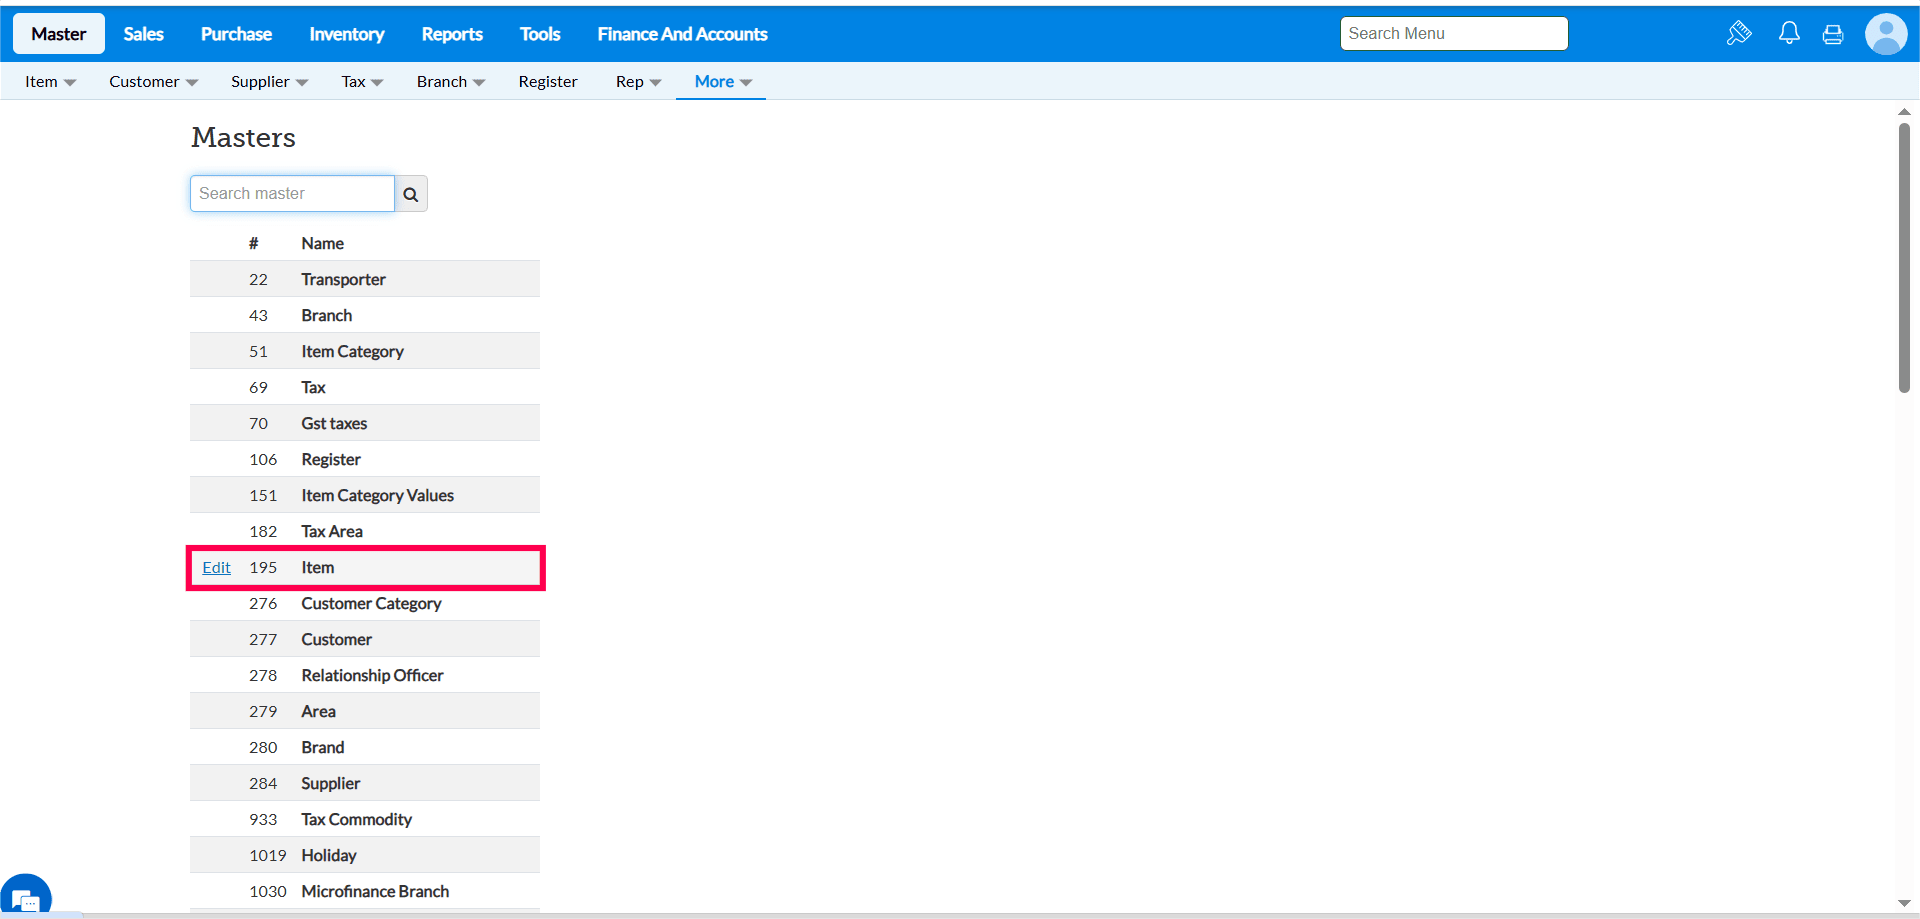
Task: Expand the Item dropdown menu
Action: point(51,82)
